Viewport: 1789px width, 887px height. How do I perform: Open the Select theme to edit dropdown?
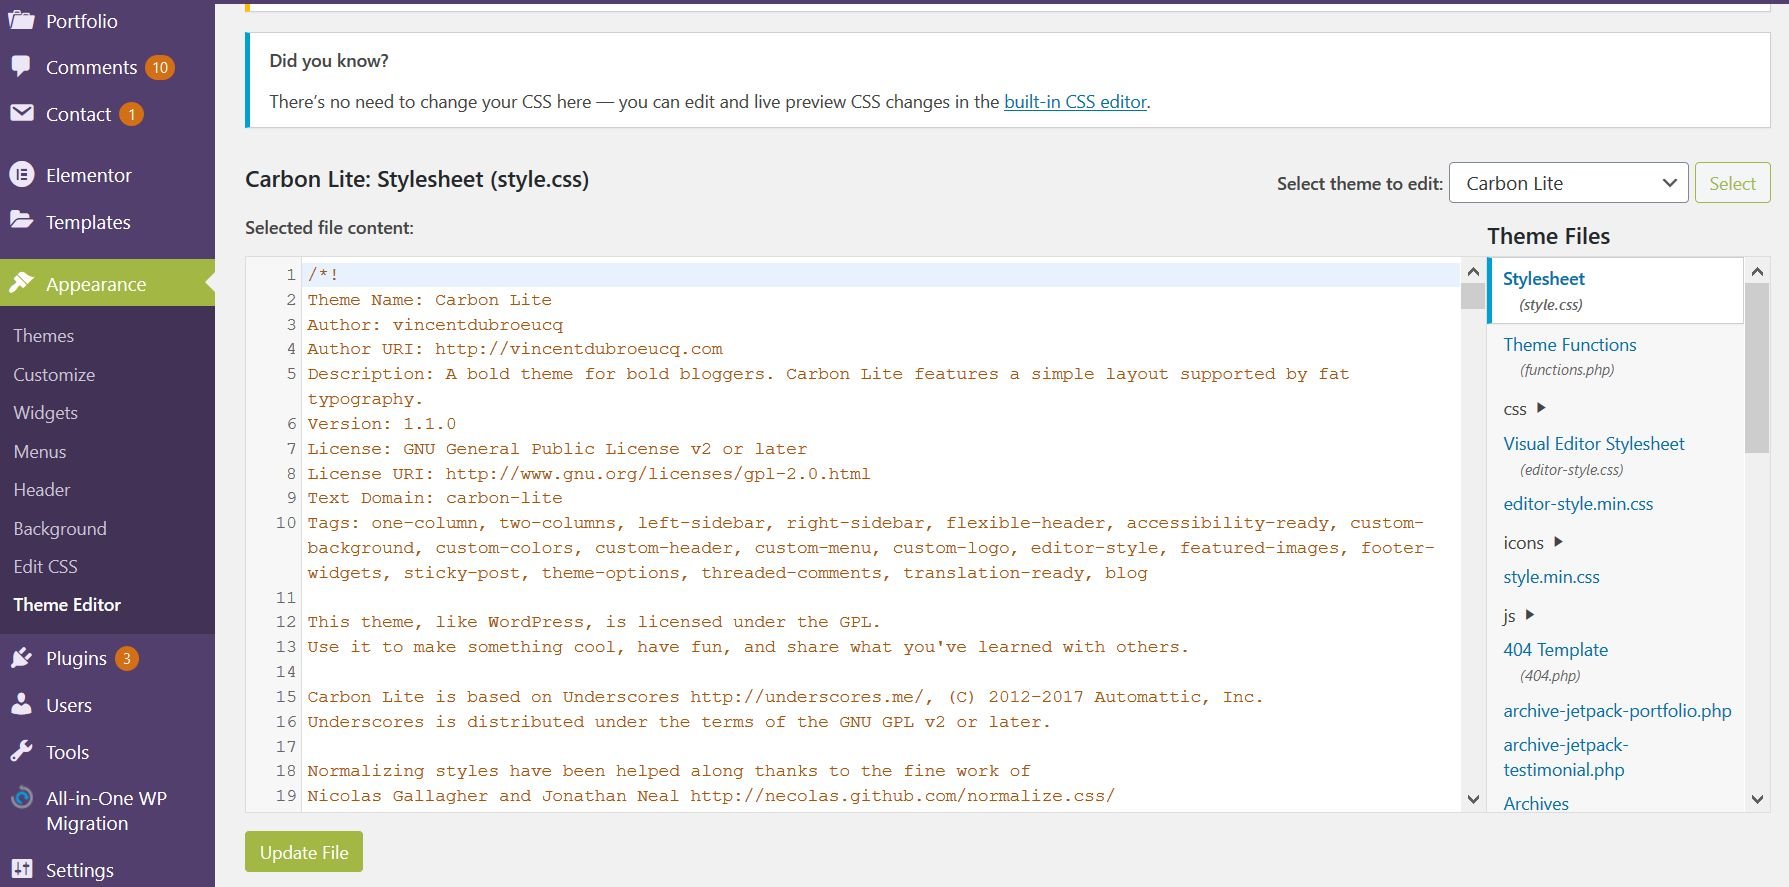coord(1568,183)
